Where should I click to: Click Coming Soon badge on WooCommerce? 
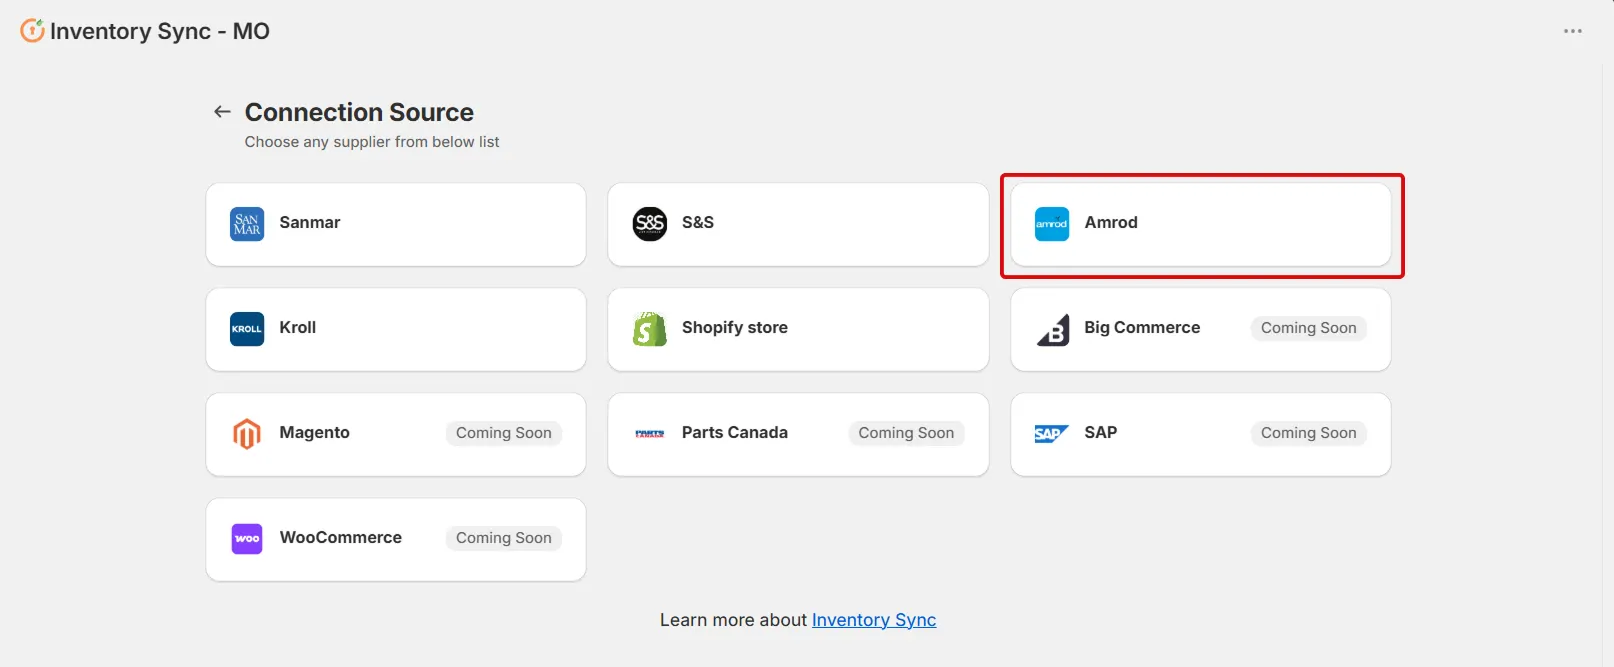504,538
